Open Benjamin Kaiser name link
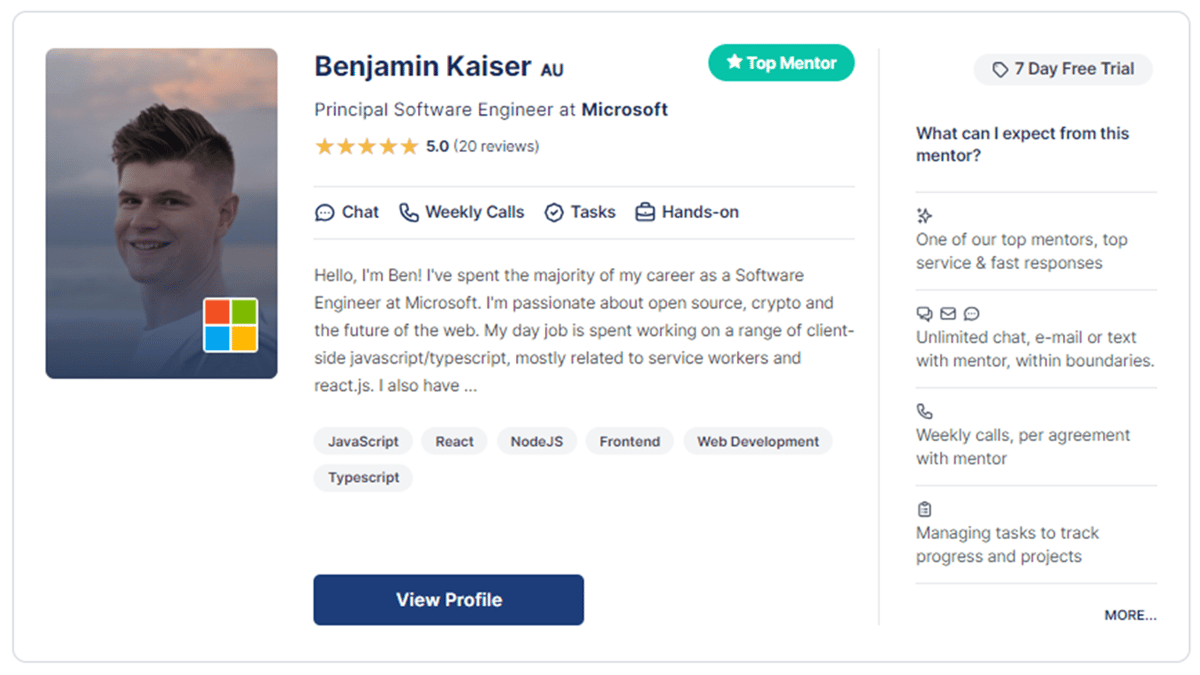 click(x=423, y=67)
